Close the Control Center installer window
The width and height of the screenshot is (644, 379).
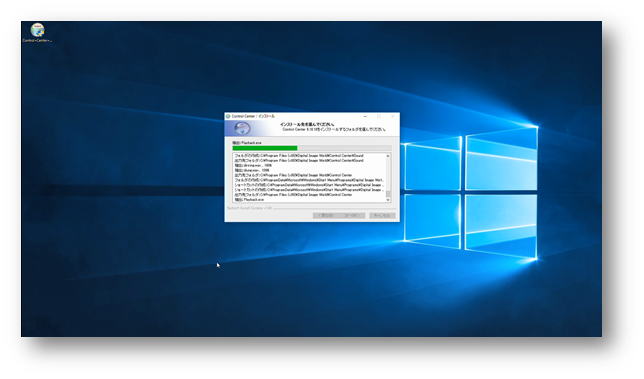(392, 116)
